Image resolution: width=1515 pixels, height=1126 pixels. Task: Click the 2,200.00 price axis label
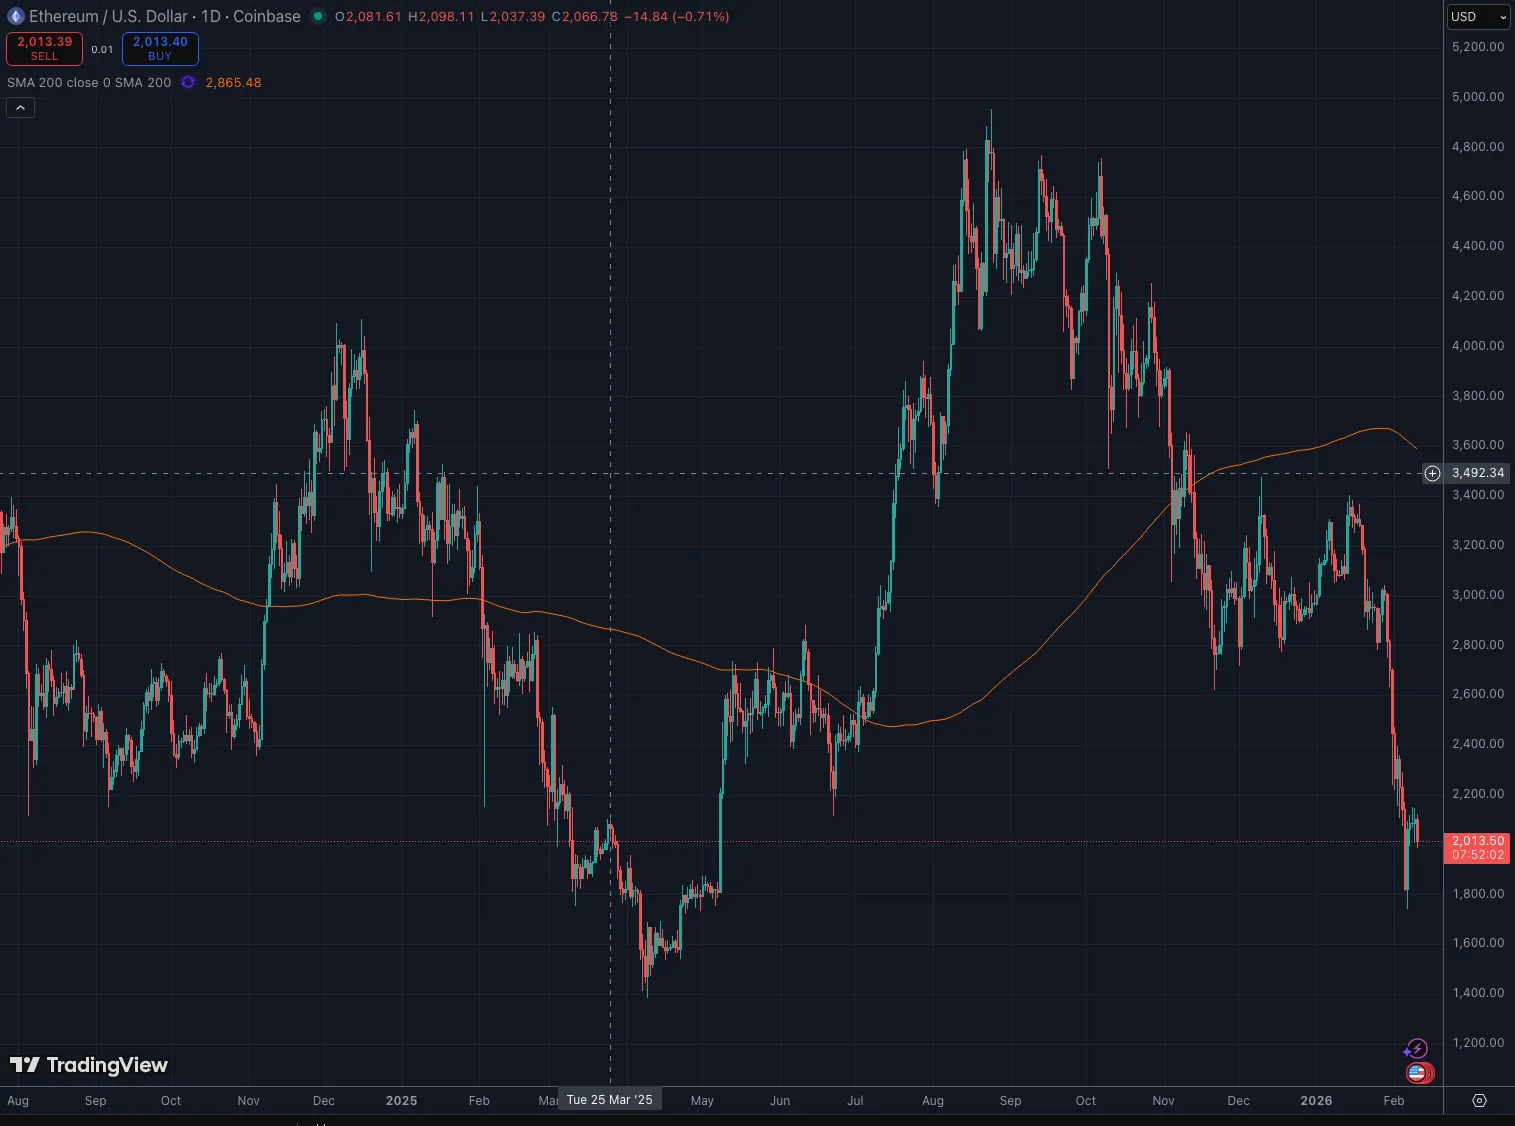click(1477, 794)
